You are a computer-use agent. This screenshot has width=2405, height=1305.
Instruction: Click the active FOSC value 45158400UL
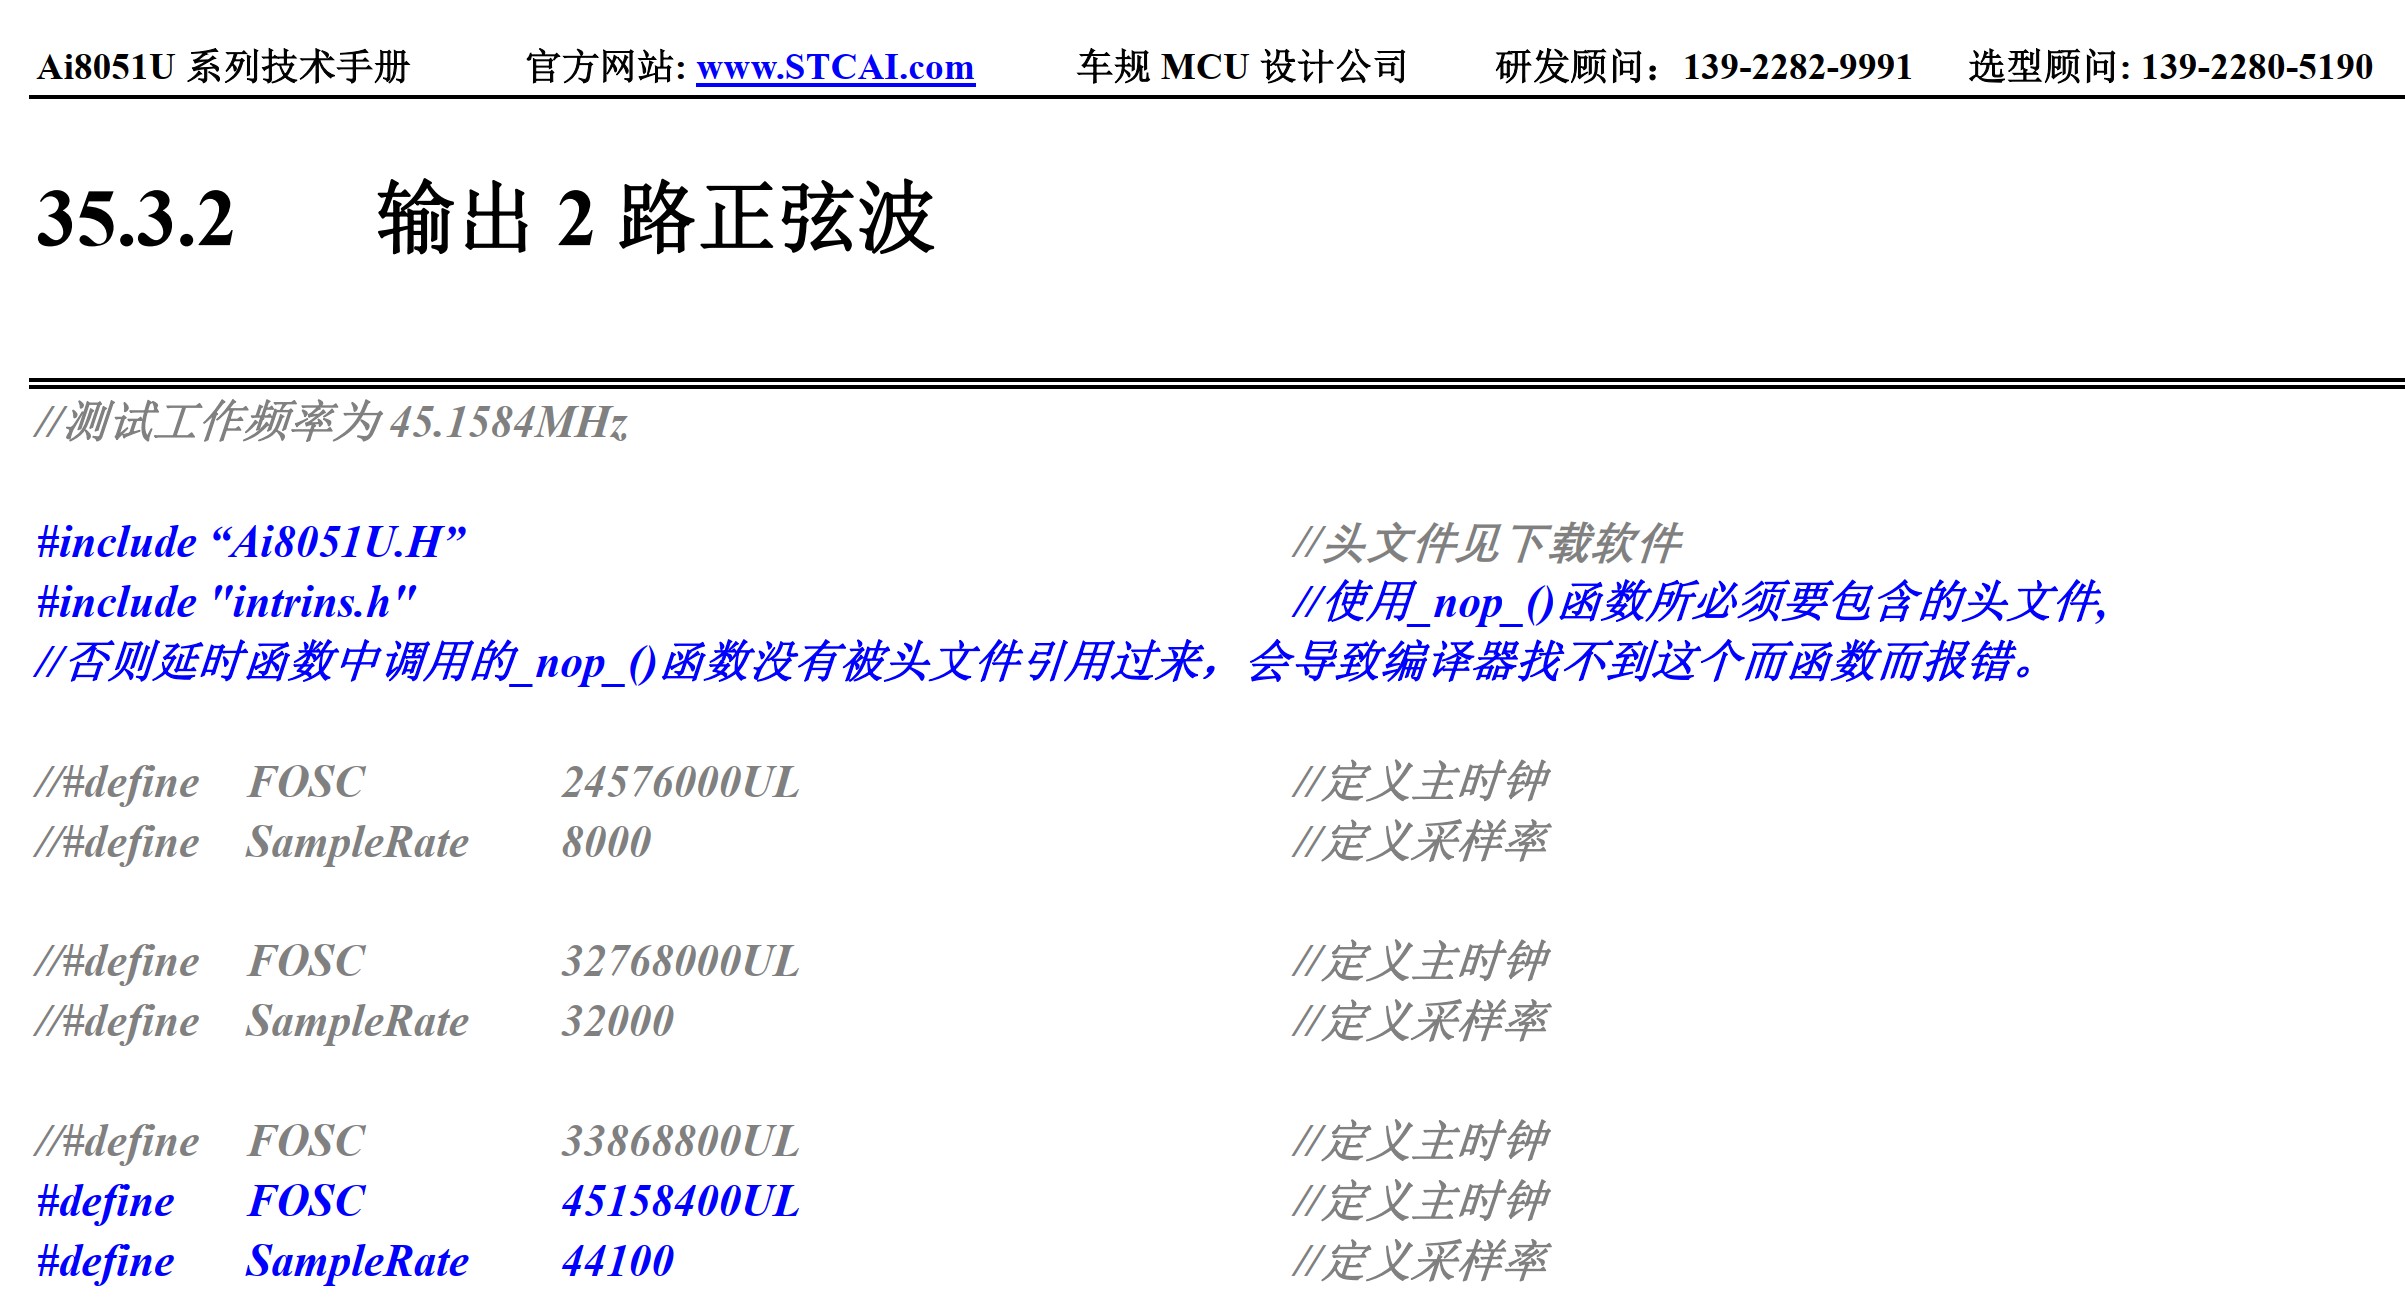tap(681, 1201)
